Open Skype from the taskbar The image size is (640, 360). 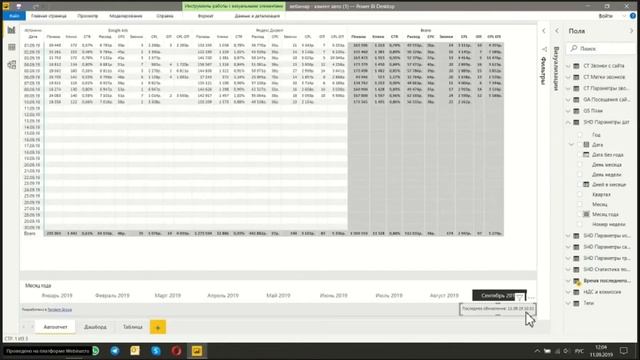point(156,351)
